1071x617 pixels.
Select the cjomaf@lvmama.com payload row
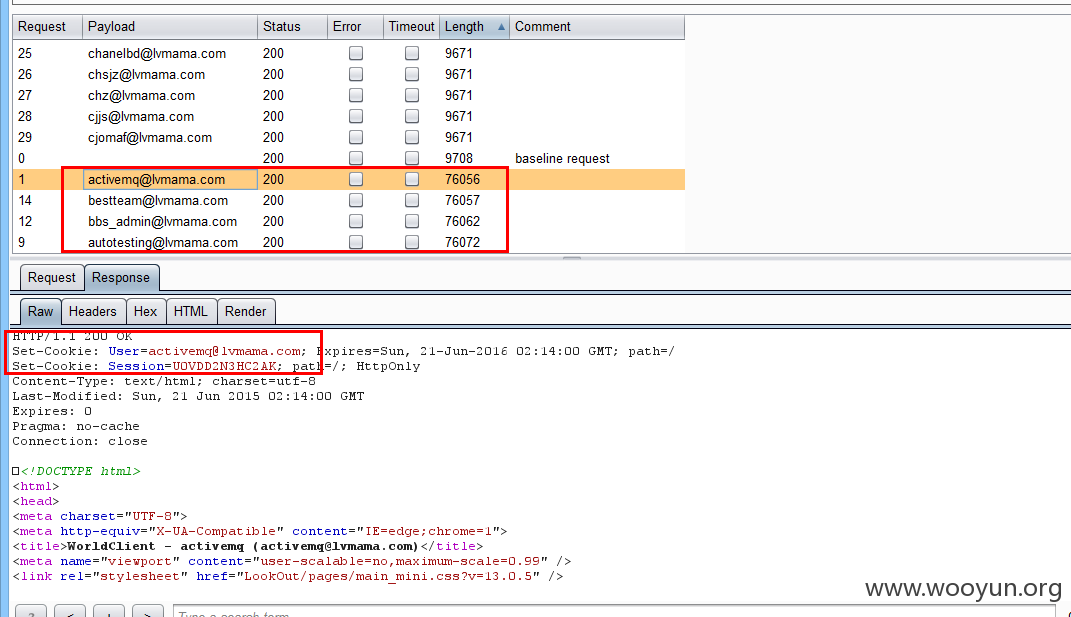coord(348,137)
